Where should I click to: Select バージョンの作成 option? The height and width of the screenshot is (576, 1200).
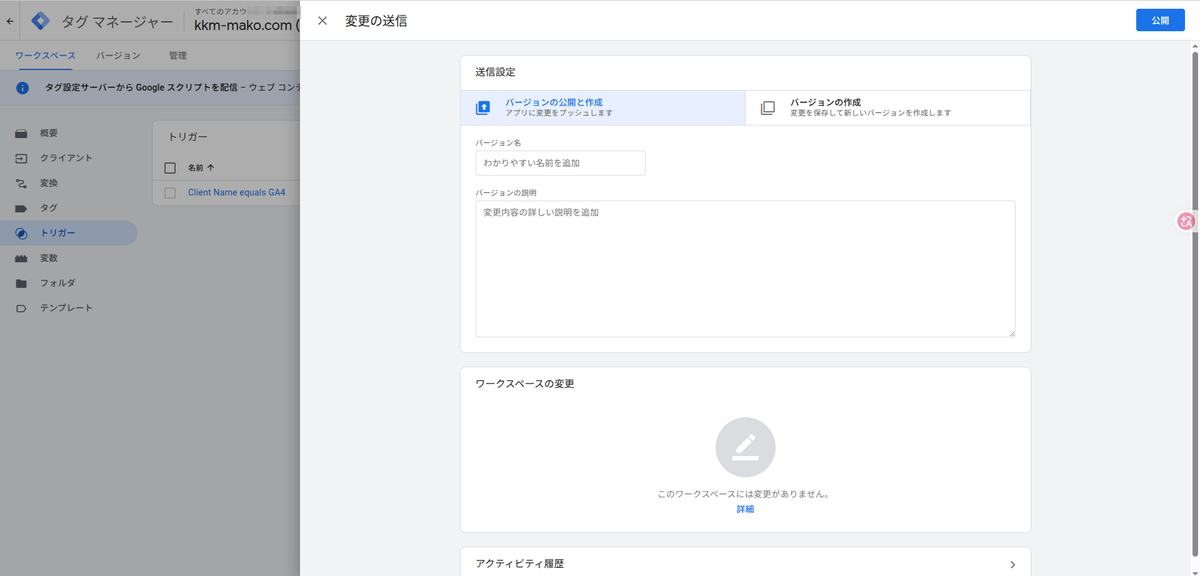[888, 107]
